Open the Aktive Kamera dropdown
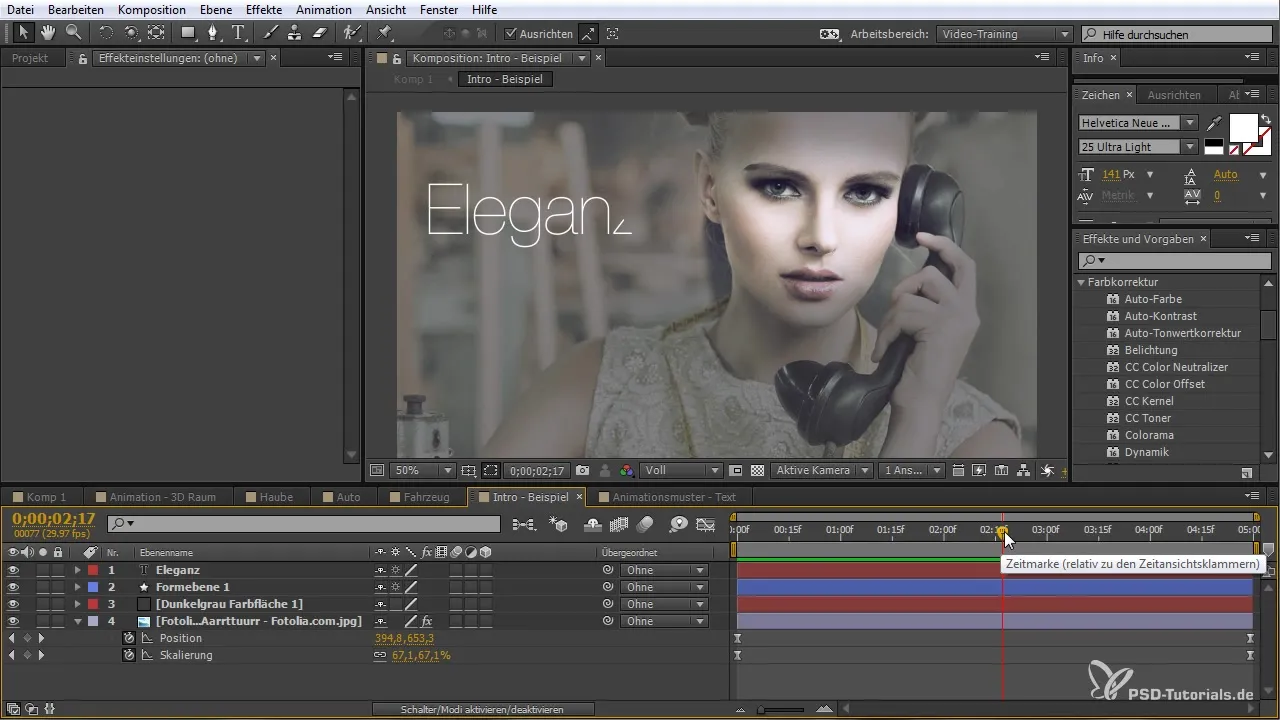The image size is (1280, 720). click(820, 470)
